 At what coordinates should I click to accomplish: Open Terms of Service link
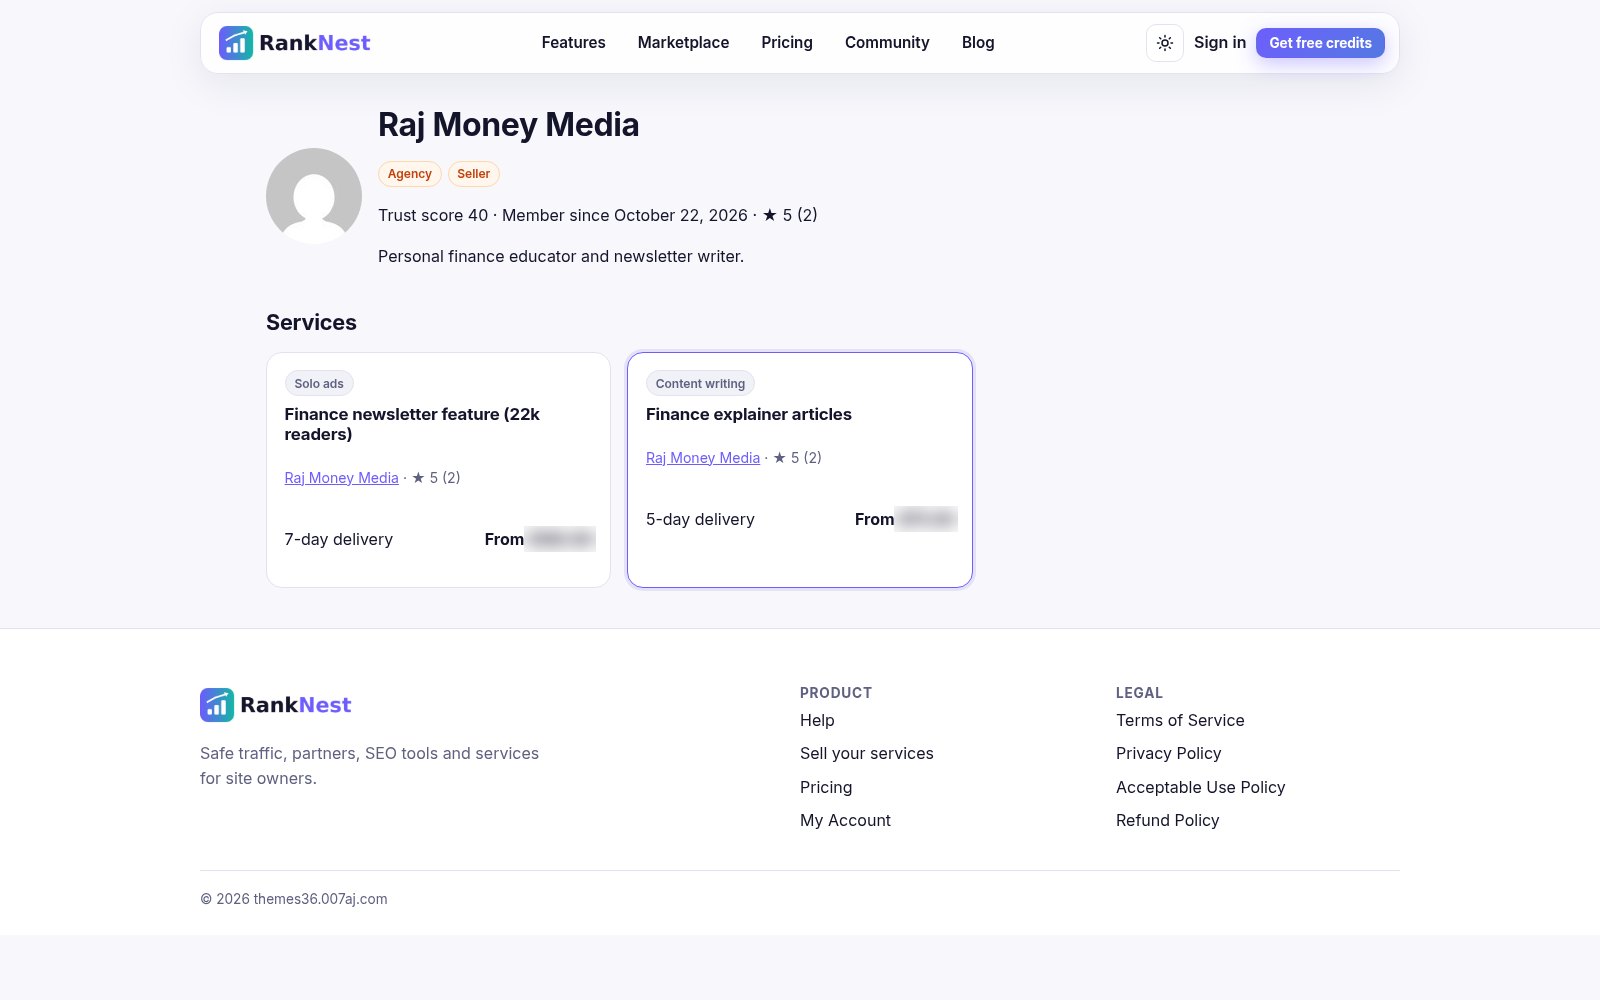coord(1180,721)
